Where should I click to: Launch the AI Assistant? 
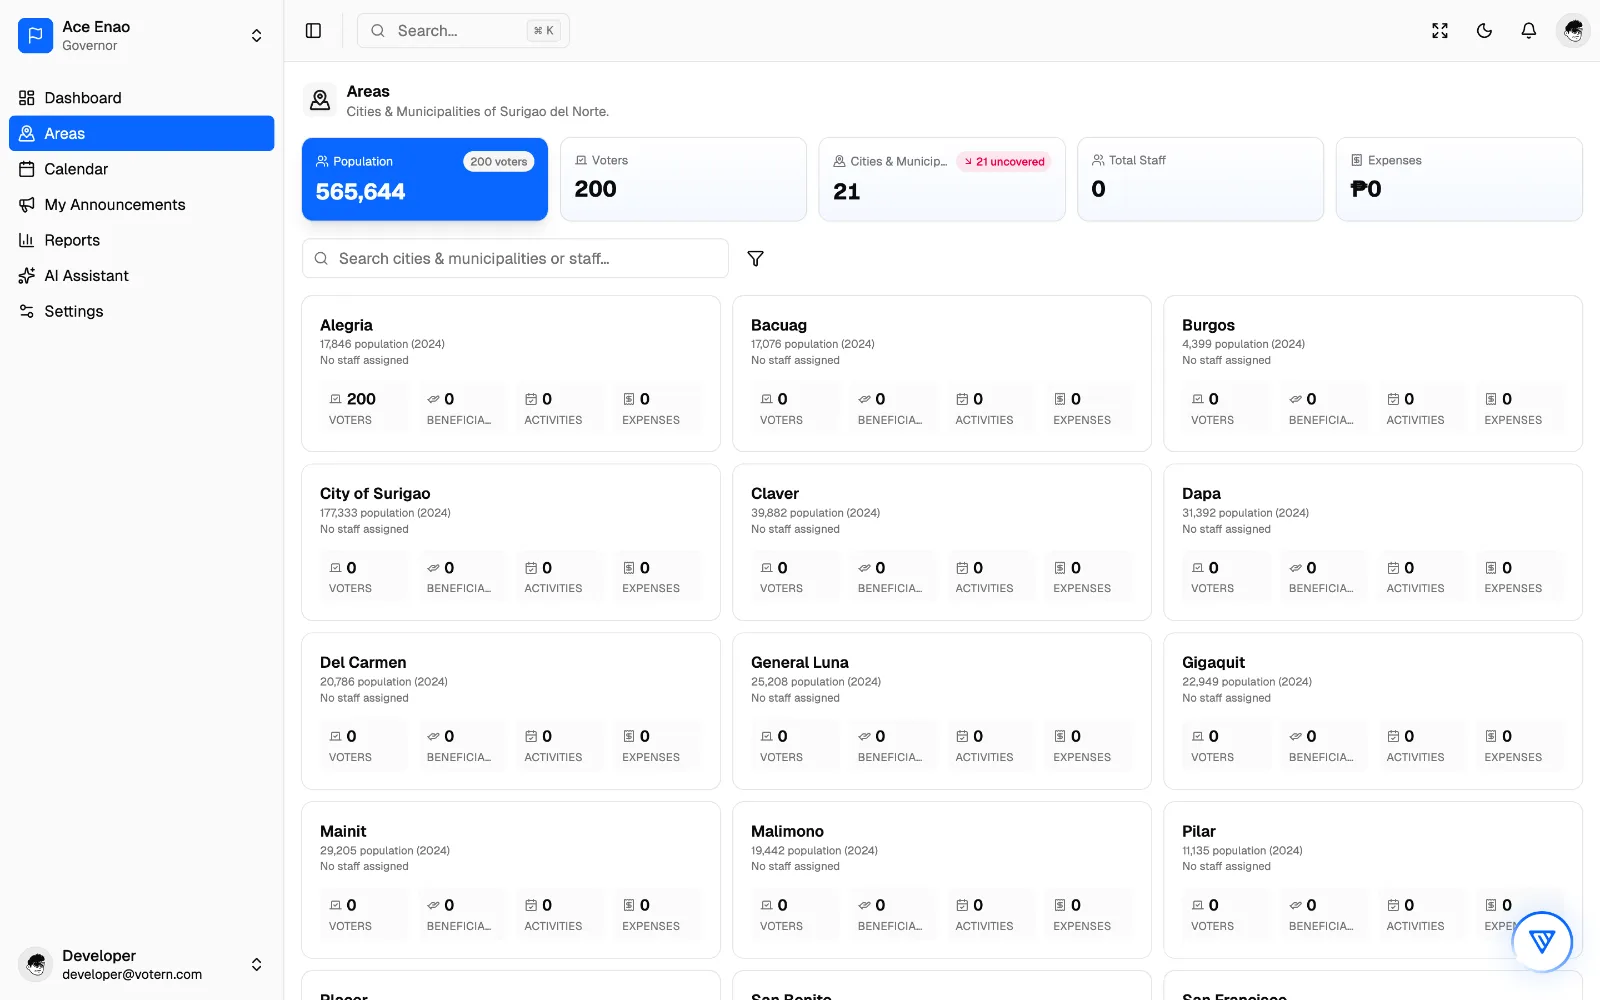click(x=141, y=276)
